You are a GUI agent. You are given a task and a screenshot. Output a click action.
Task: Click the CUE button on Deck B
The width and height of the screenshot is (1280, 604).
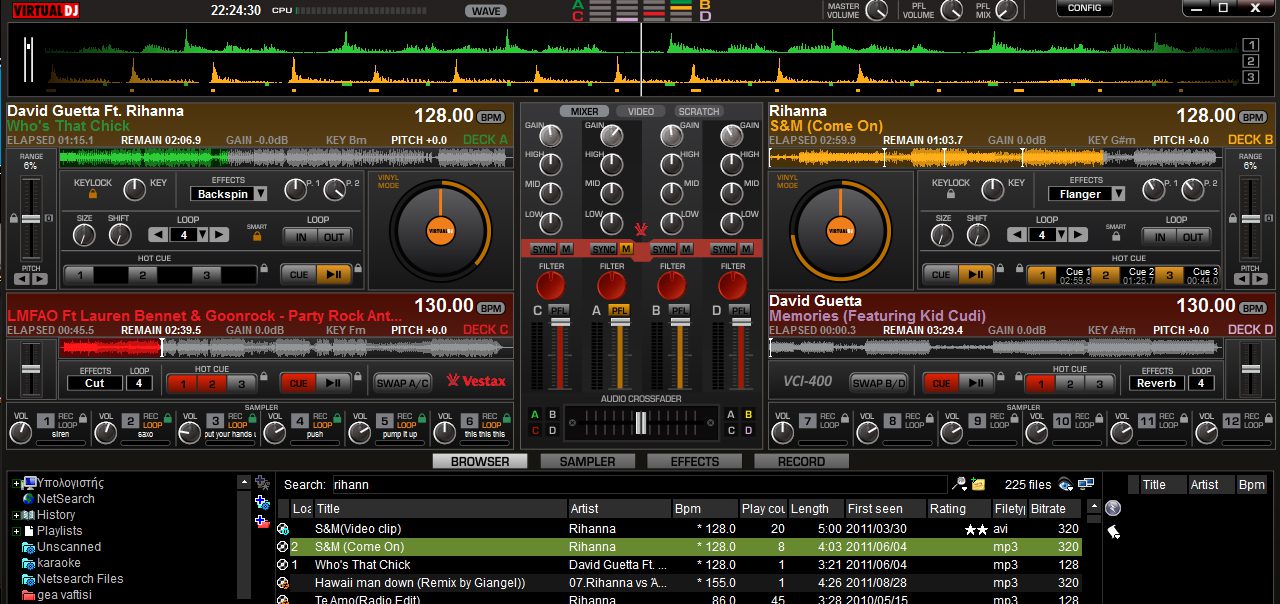(x=940, y=275)
